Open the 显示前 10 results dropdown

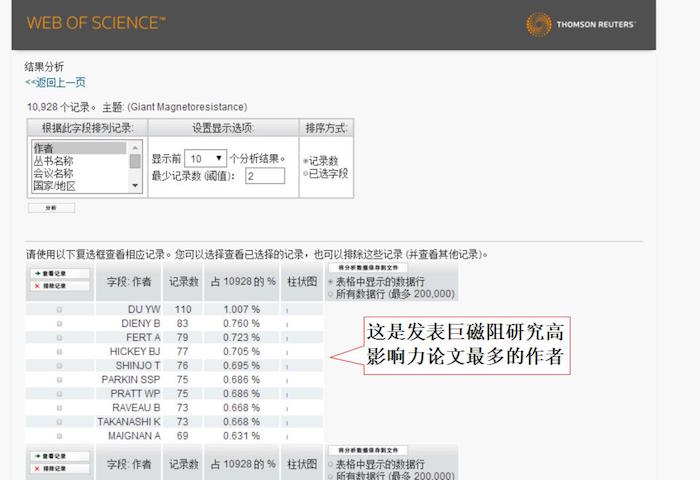[x=205, y=159]
